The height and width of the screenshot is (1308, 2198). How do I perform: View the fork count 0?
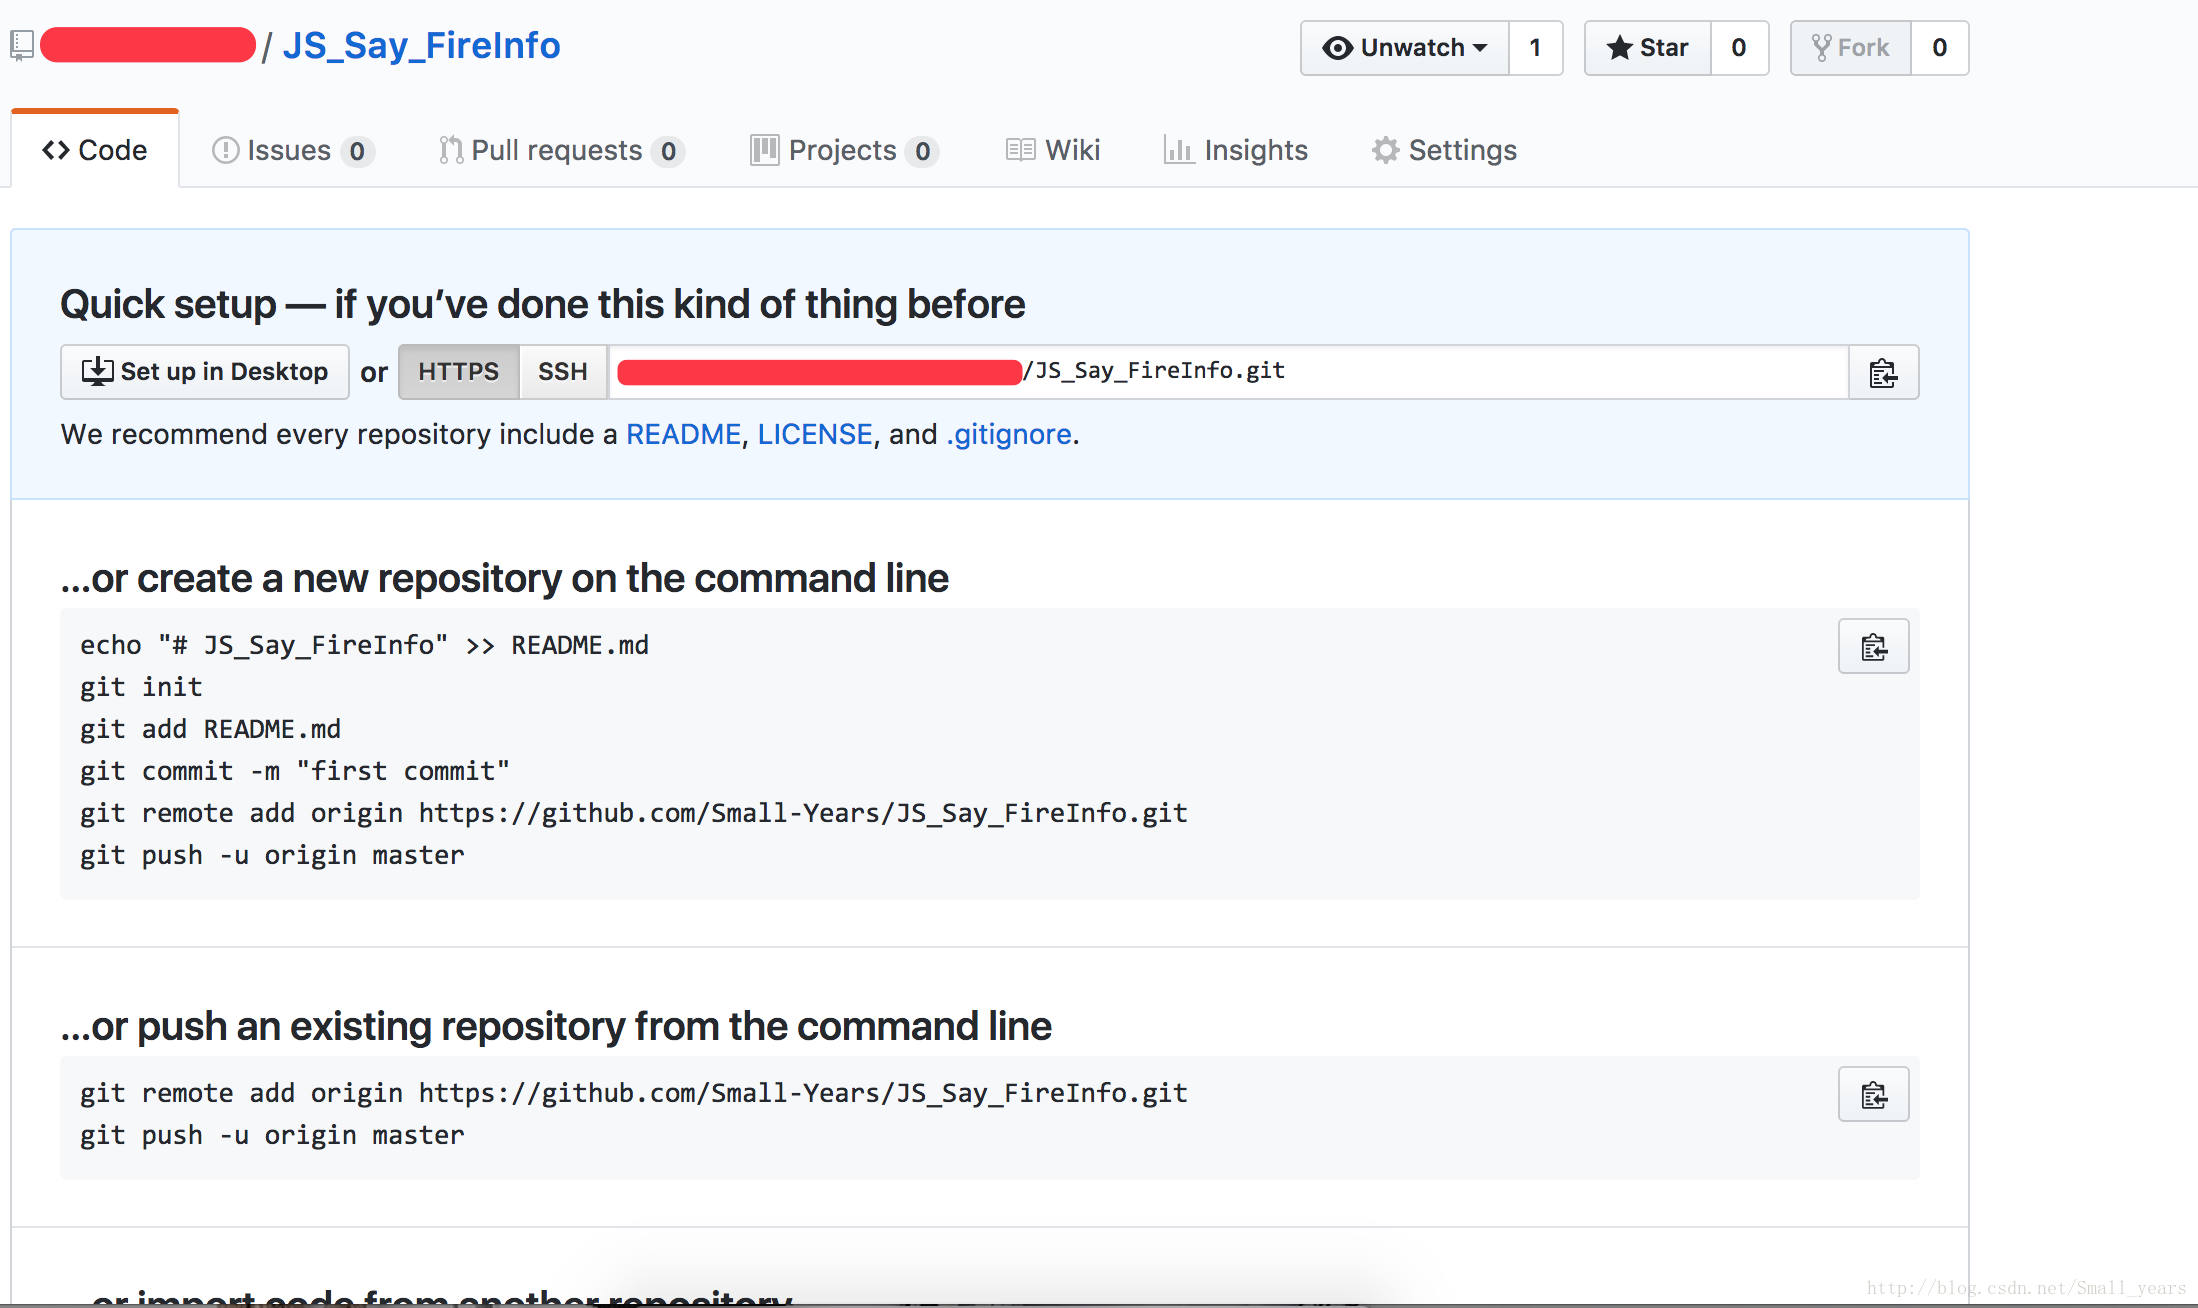coord(1940,48)
